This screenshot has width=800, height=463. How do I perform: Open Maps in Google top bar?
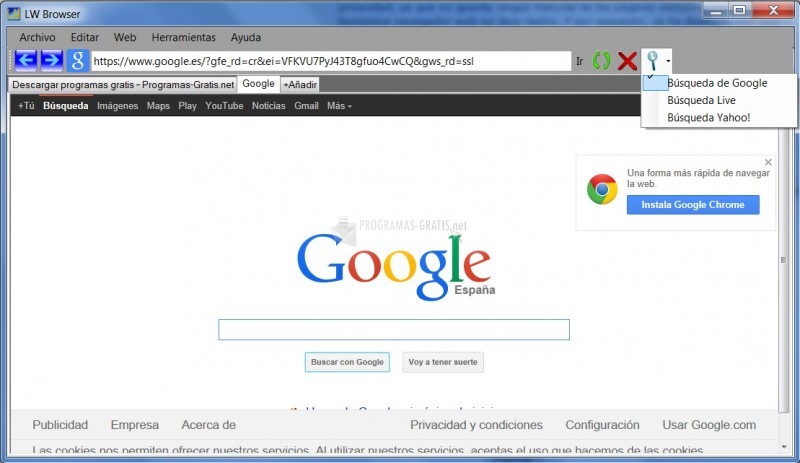(158, 106)
